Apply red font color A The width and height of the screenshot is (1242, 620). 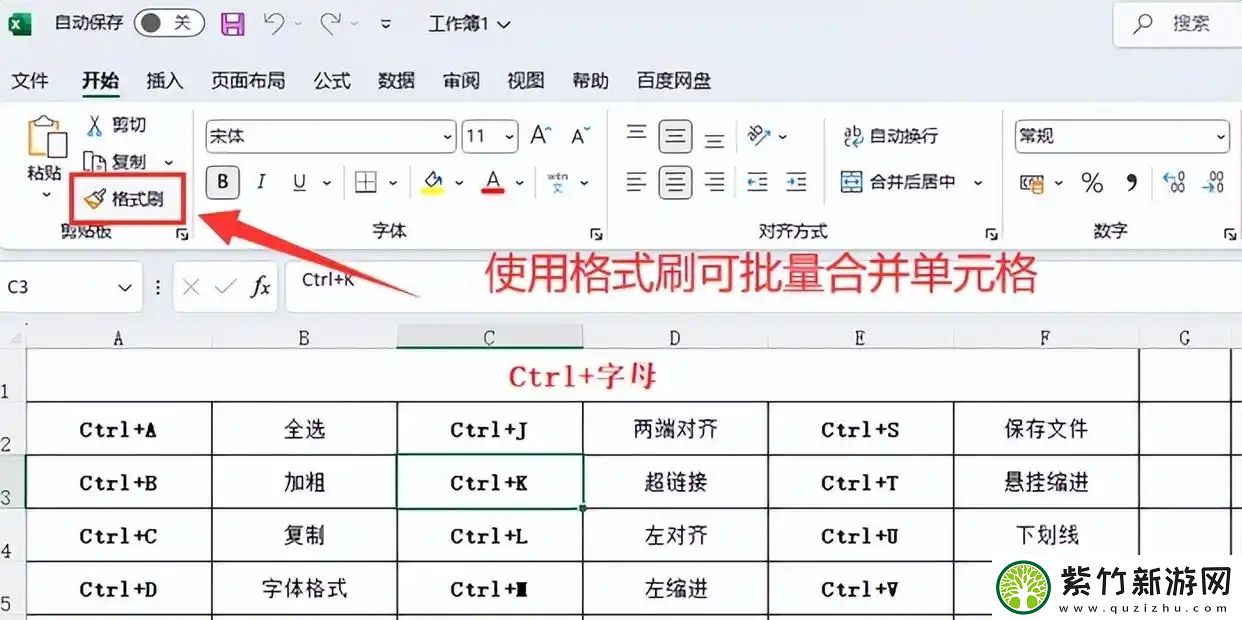coord(493,182)
